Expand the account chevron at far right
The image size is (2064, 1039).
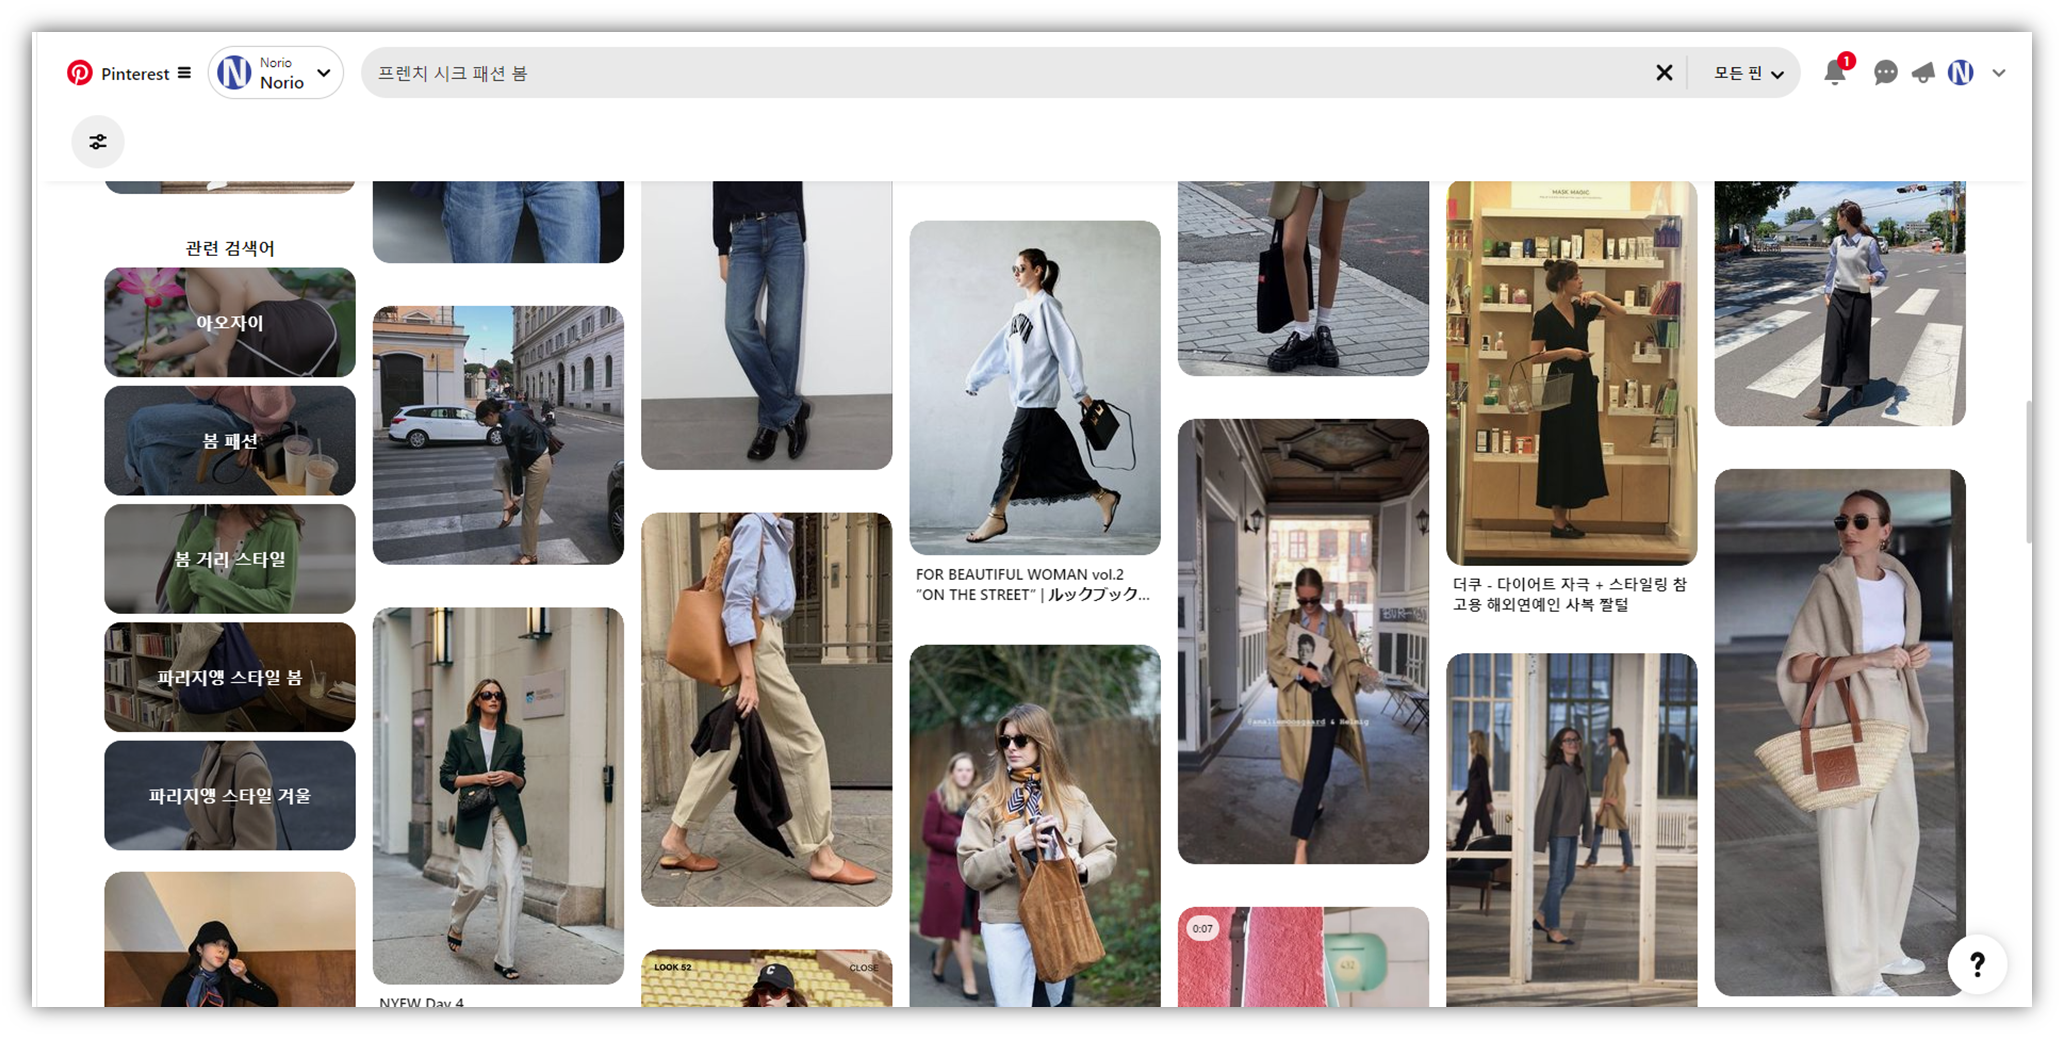point(1999,73)
